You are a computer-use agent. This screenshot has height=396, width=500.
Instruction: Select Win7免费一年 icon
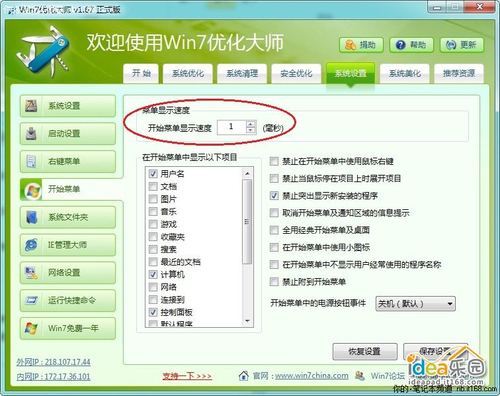click(31, 328)
